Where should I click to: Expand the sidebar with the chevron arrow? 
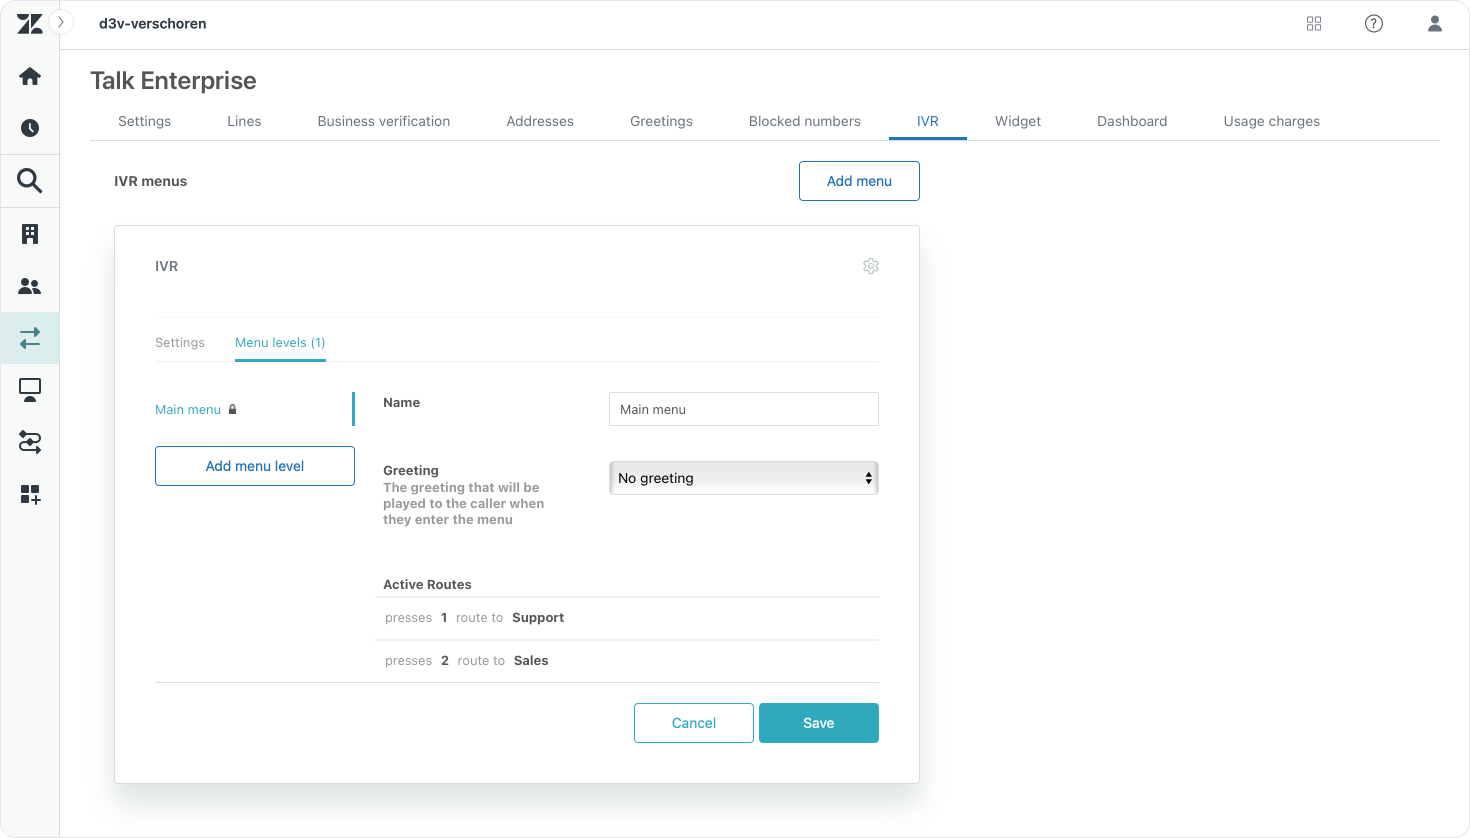pyautogui.click(x=61, y=22)
